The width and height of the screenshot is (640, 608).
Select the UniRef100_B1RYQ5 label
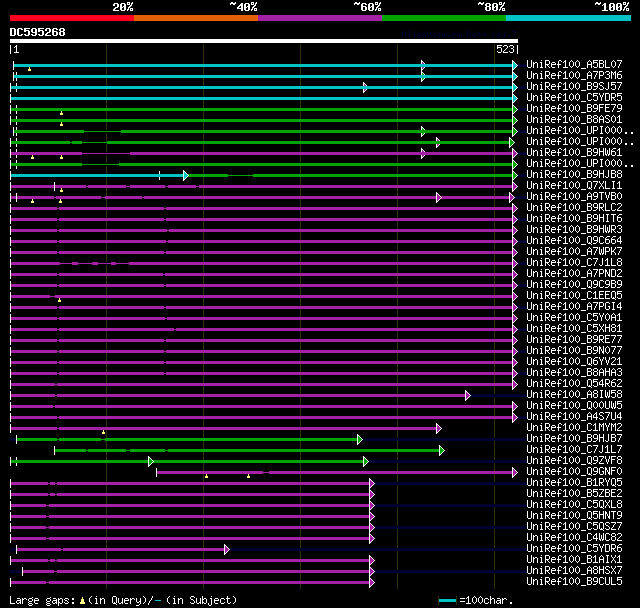pyautogui.click(x=574, y=483)
